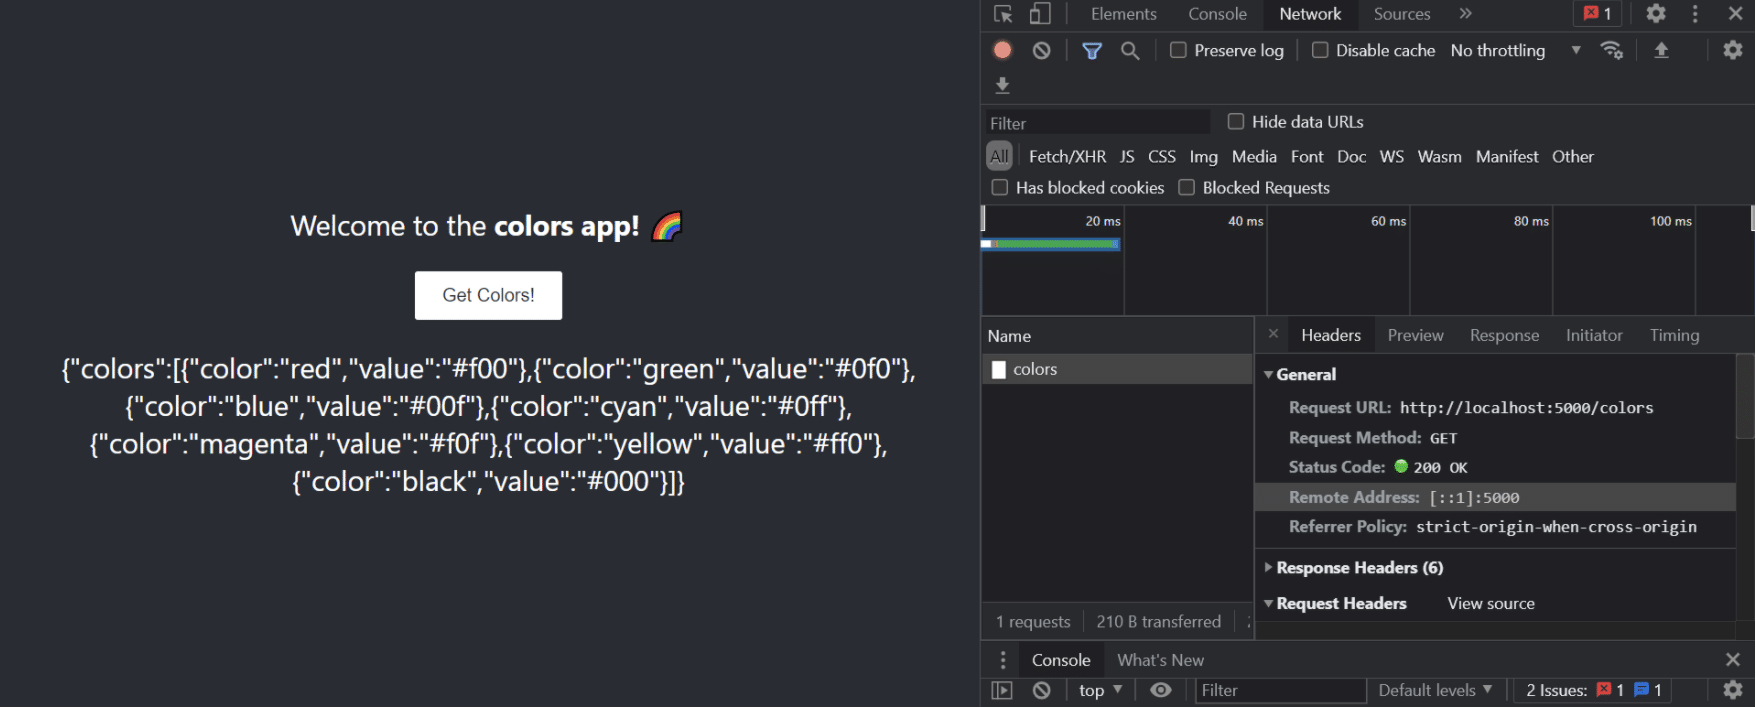Click the network timeline overview bar
Screen dimensions: 1756x708
[x=1051, y=244]
